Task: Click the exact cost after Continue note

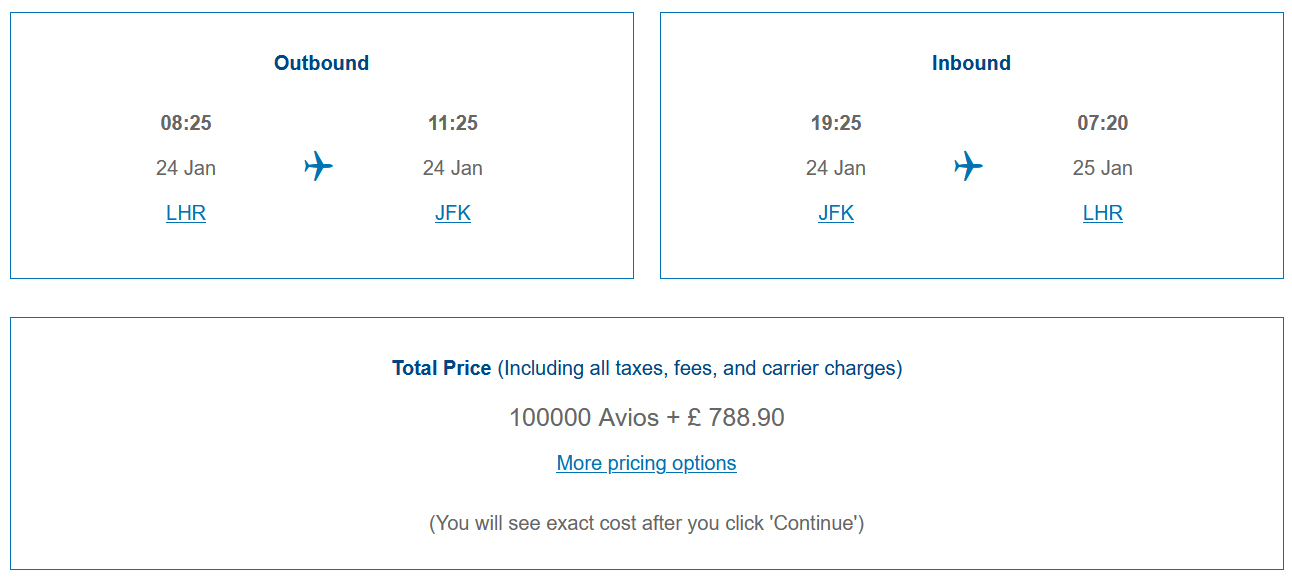Action: coord(647,523)
